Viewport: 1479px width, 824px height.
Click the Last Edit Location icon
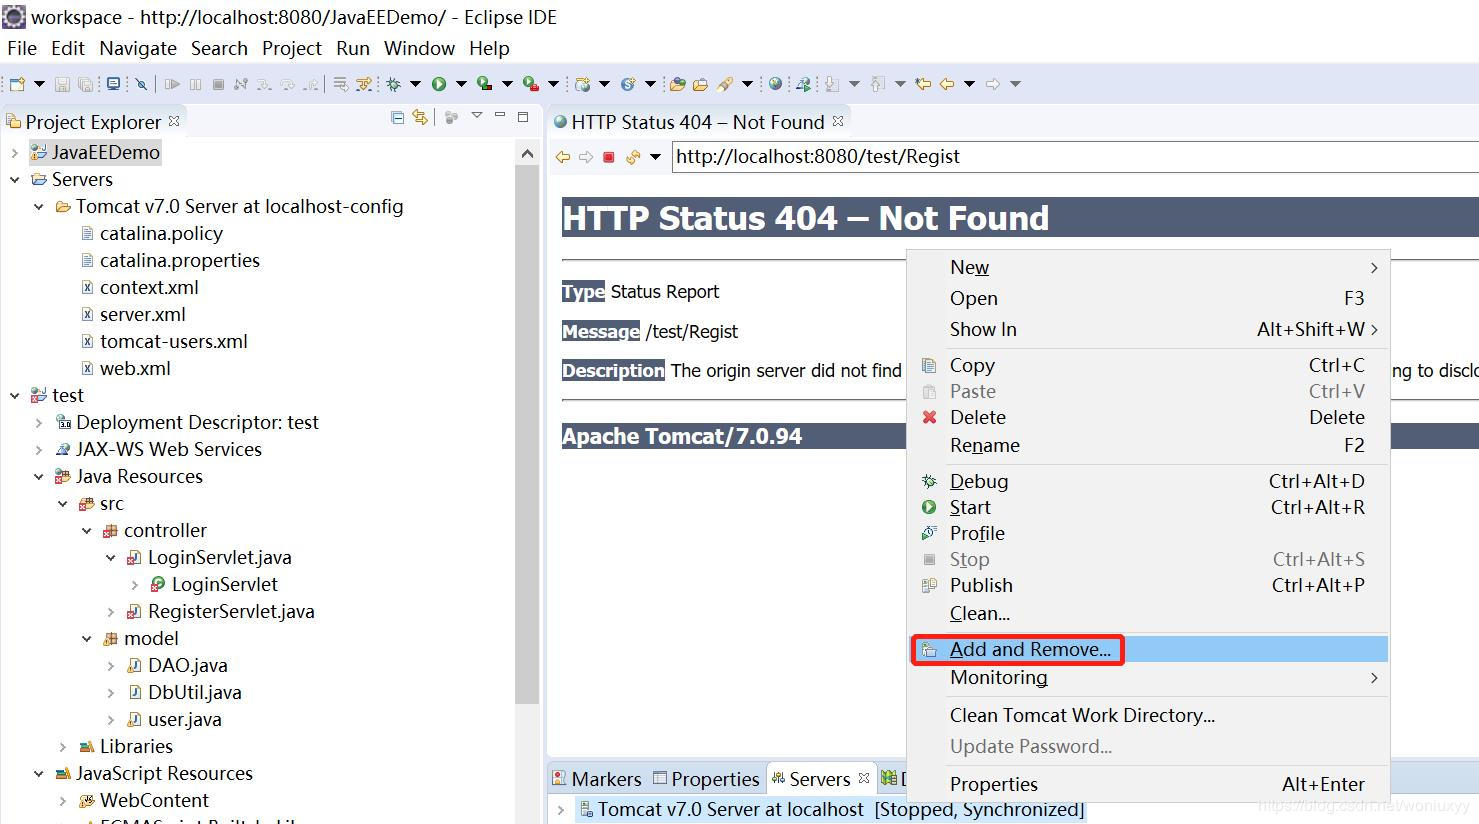pyautogui.click(x=923, y=84)
